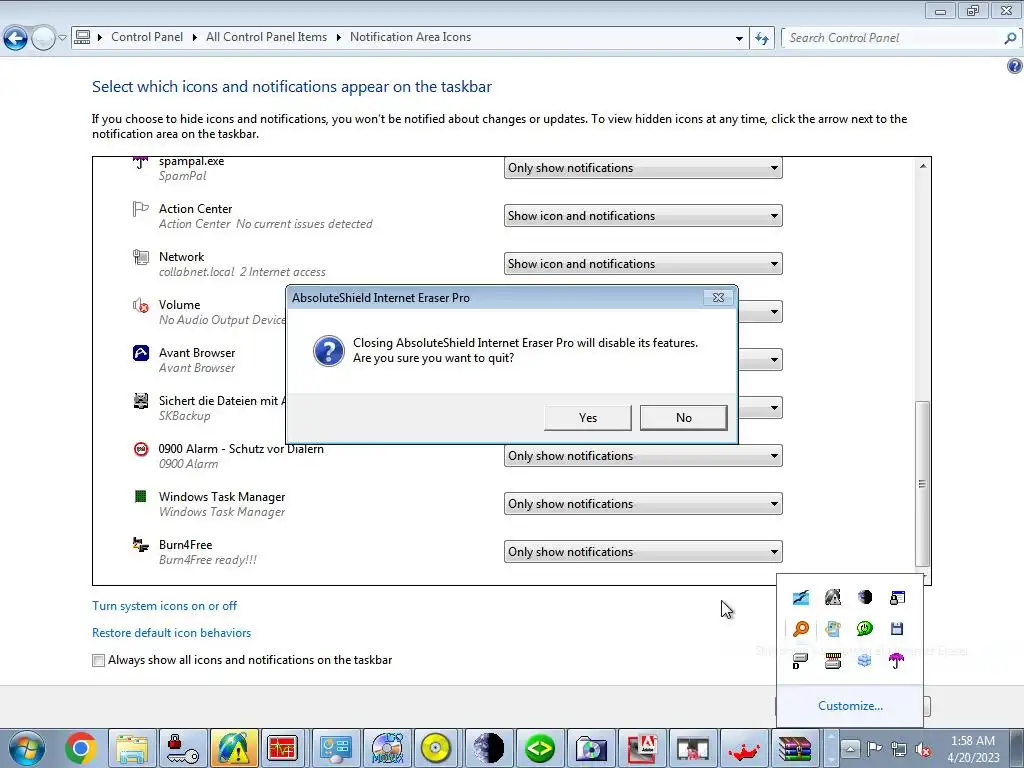Click the half-moon globe taskbar button
The height and width of the screenshot is (768, 1024).
pyautogui.click(x=488, y=748)
